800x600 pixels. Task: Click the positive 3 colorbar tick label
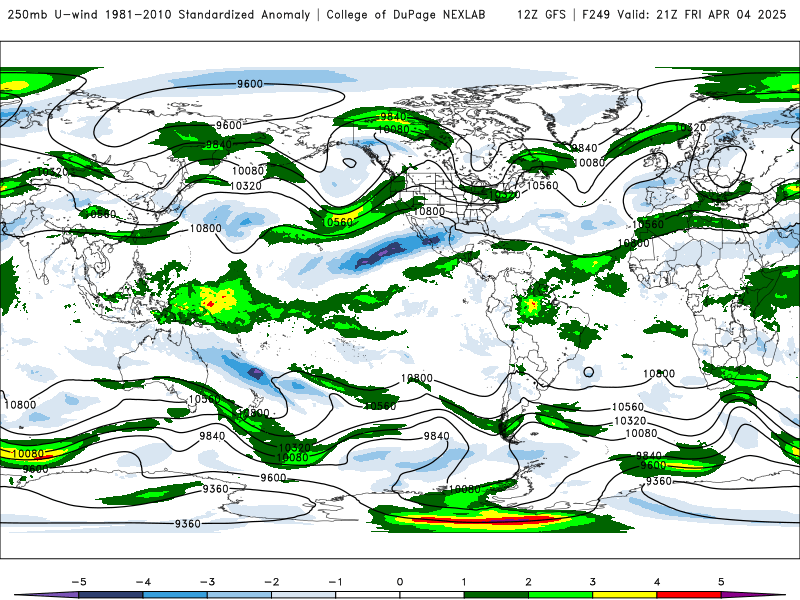(x=592, y=582)
